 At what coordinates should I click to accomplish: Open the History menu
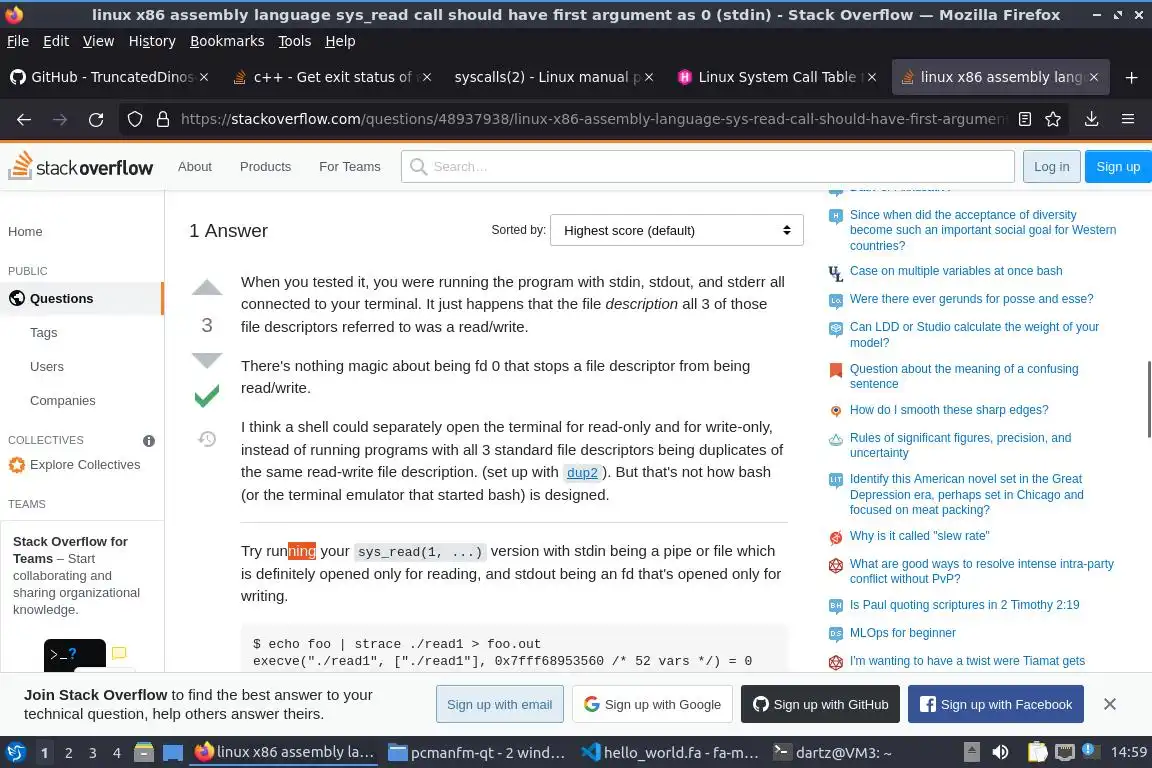point(152,41)
